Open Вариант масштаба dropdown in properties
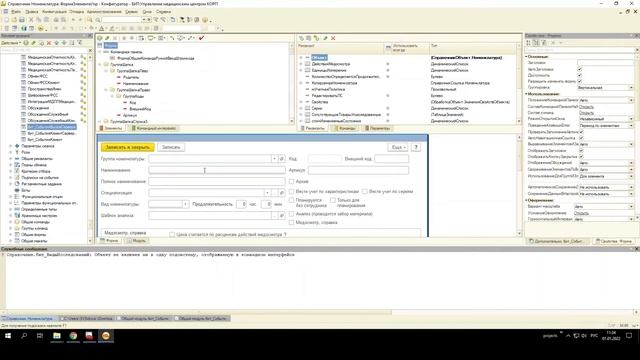The height and width of the screenshot is (360, 640). click(631, 207)
